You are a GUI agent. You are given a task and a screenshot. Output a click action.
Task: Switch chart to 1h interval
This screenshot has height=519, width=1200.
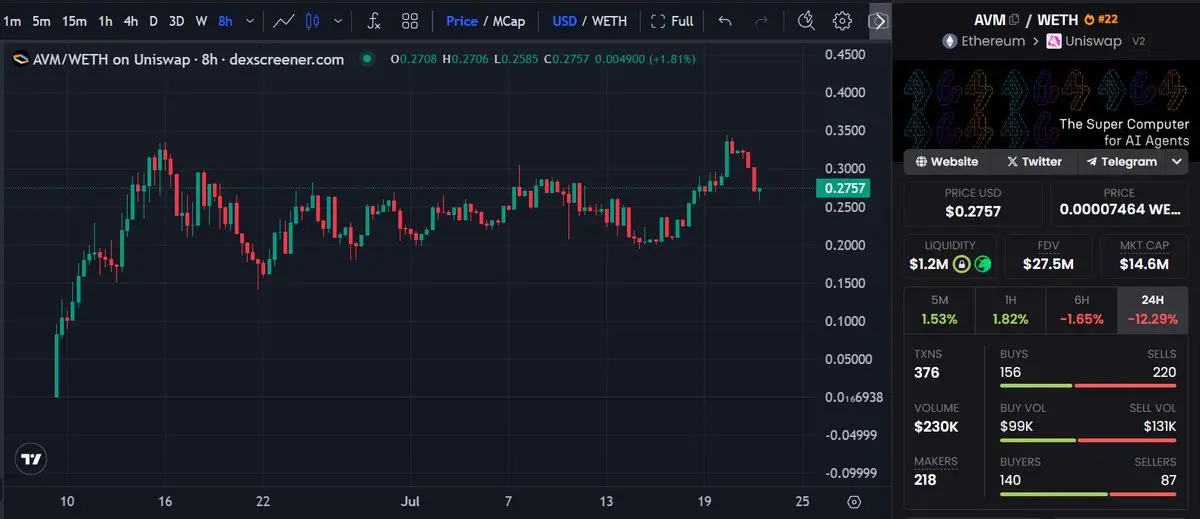point(105,20)
